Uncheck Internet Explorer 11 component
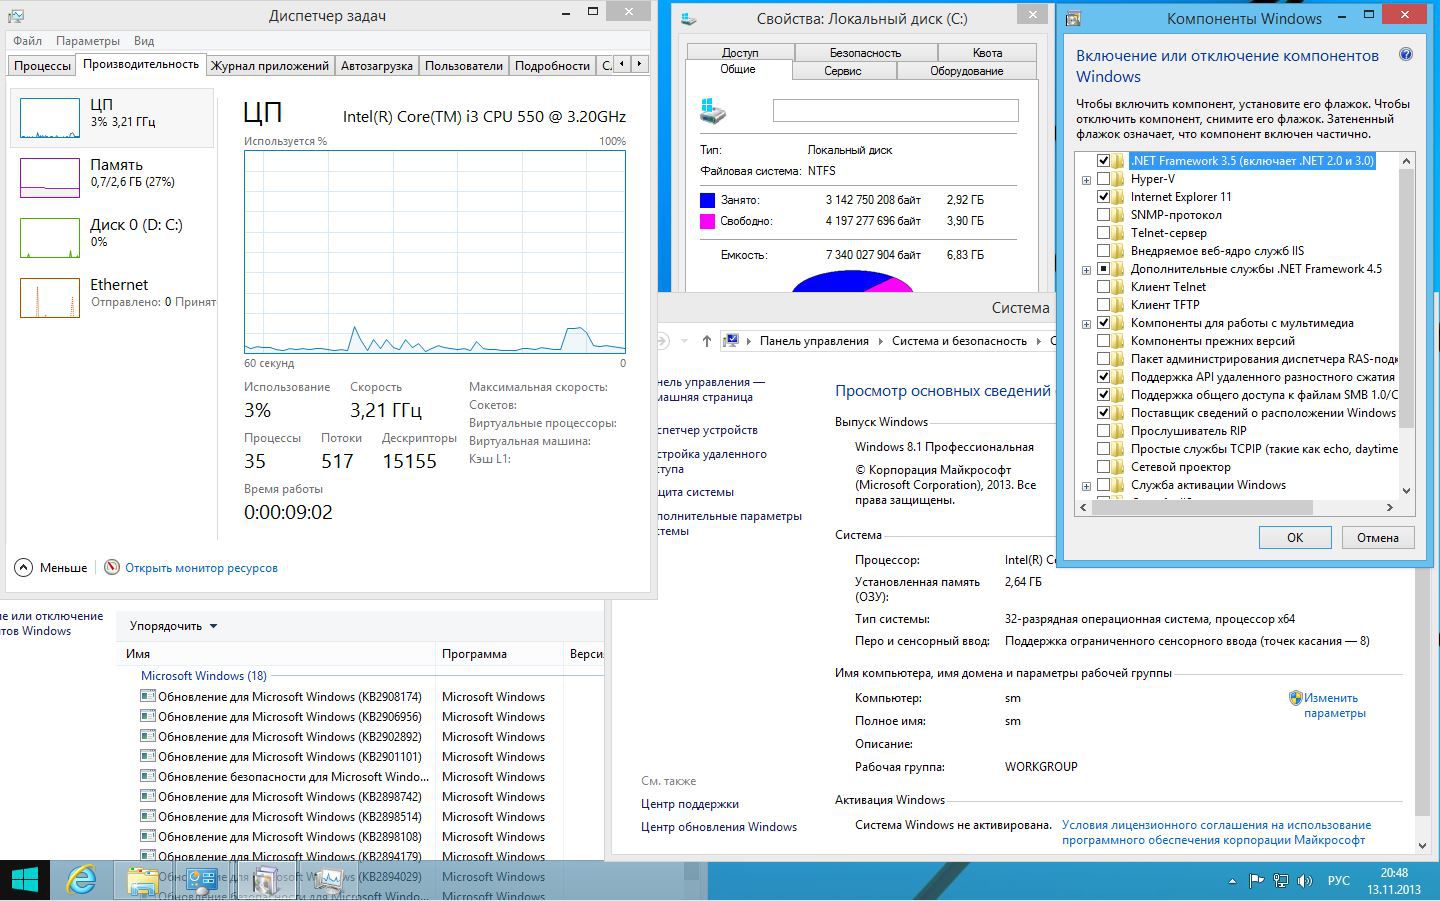The height and width of the screenshot is (901, 1440). pyautogui.click(x=1103, y=197)
